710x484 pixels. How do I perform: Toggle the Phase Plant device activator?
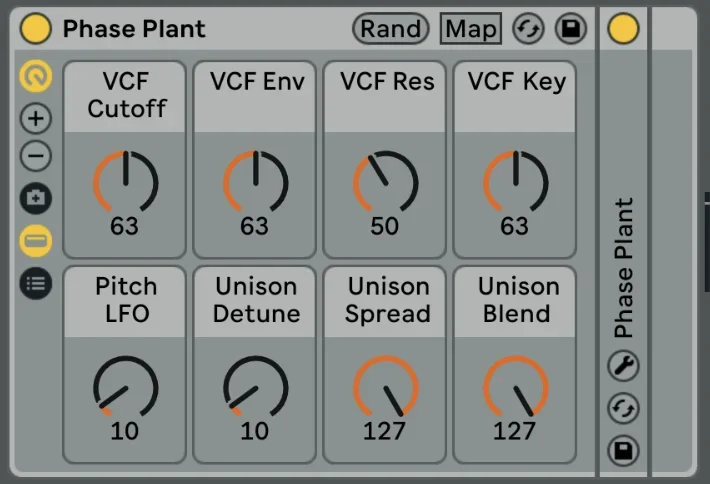point(624,28)
